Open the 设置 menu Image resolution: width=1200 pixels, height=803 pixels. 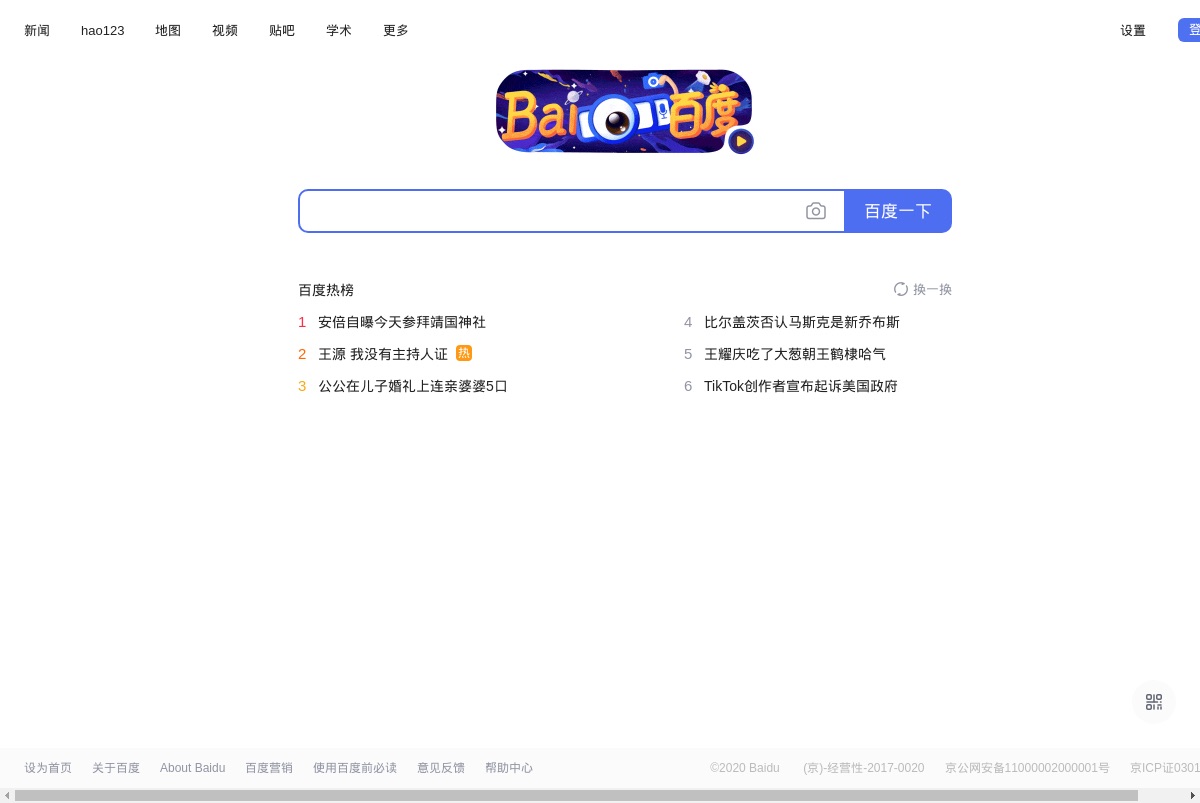[1133, 30]
